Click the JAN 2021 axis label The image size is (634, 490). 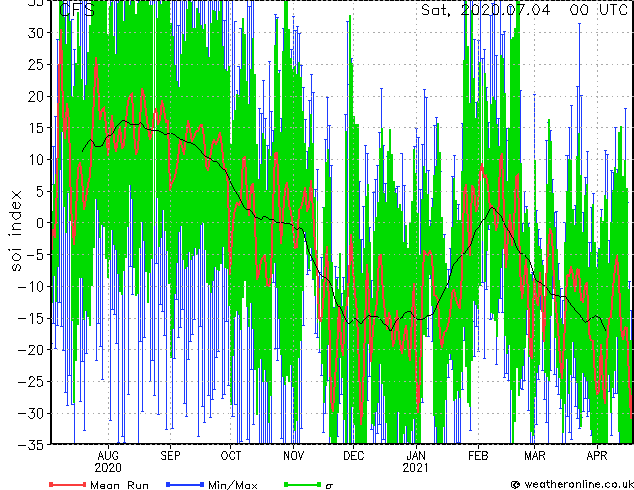[x=416, y=462]
